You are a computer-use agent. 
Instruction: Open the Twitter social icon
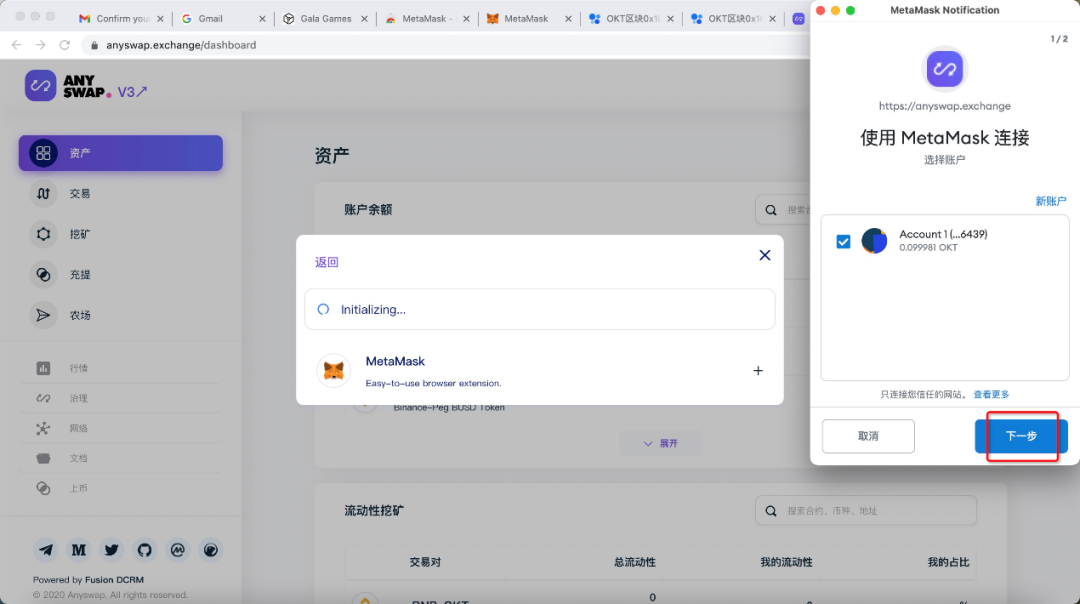click(112, 550)
